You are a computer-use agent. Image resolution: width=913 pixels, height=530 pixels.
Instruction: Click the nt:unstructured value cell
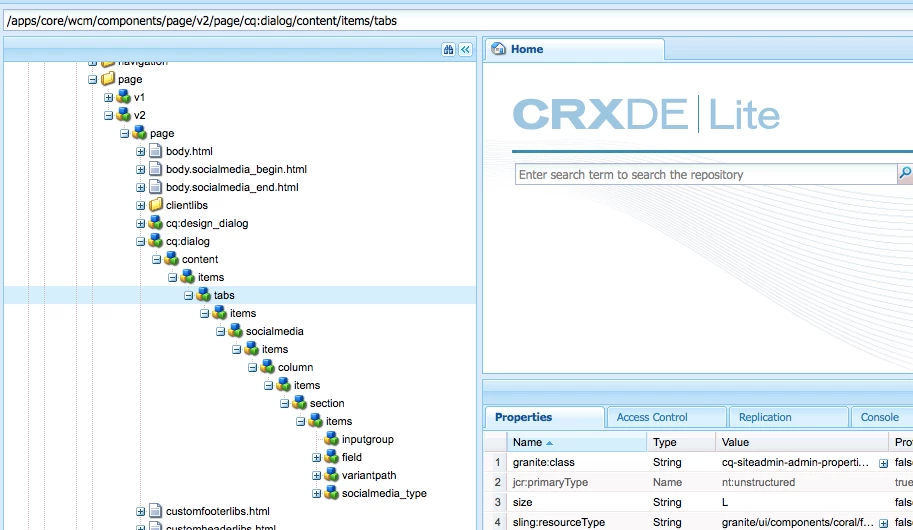click(x=802, y=482)
